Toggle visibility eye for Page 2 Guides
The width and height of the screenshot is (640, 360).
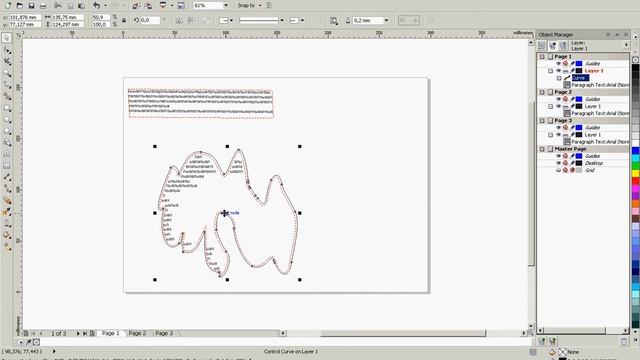click(558, 99)
